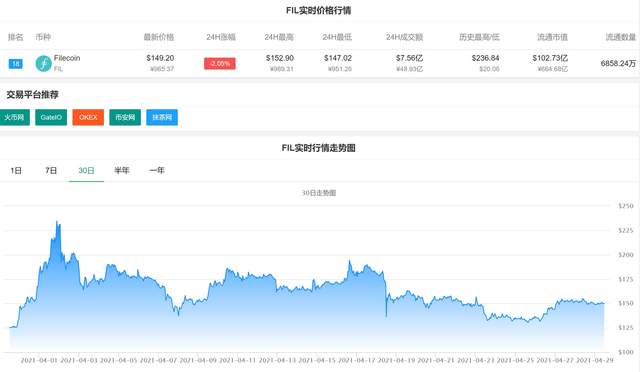Click the $200 y-axis label
The image size is (640, 372).
click(626, 255)
